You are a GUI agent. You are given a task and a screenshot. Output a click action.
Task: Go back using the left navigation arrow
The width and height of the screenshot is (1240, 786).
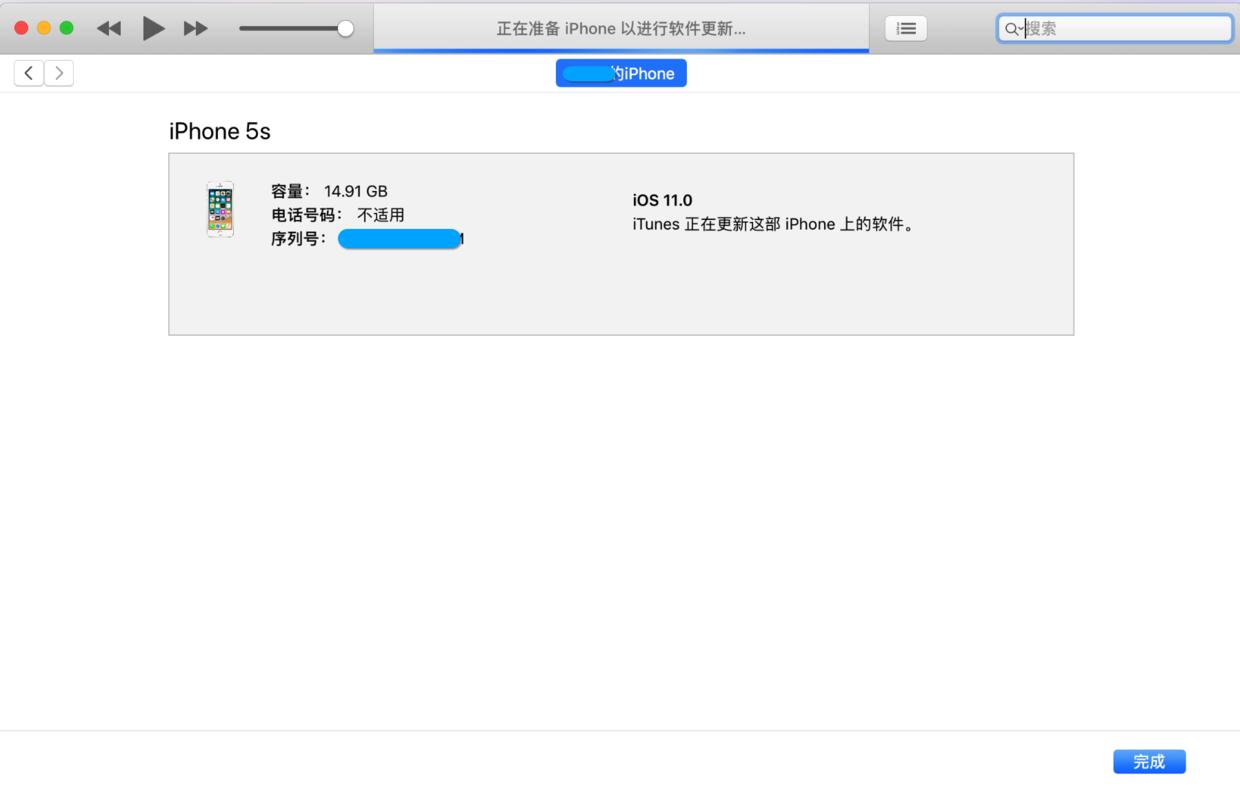click(28, 72)
